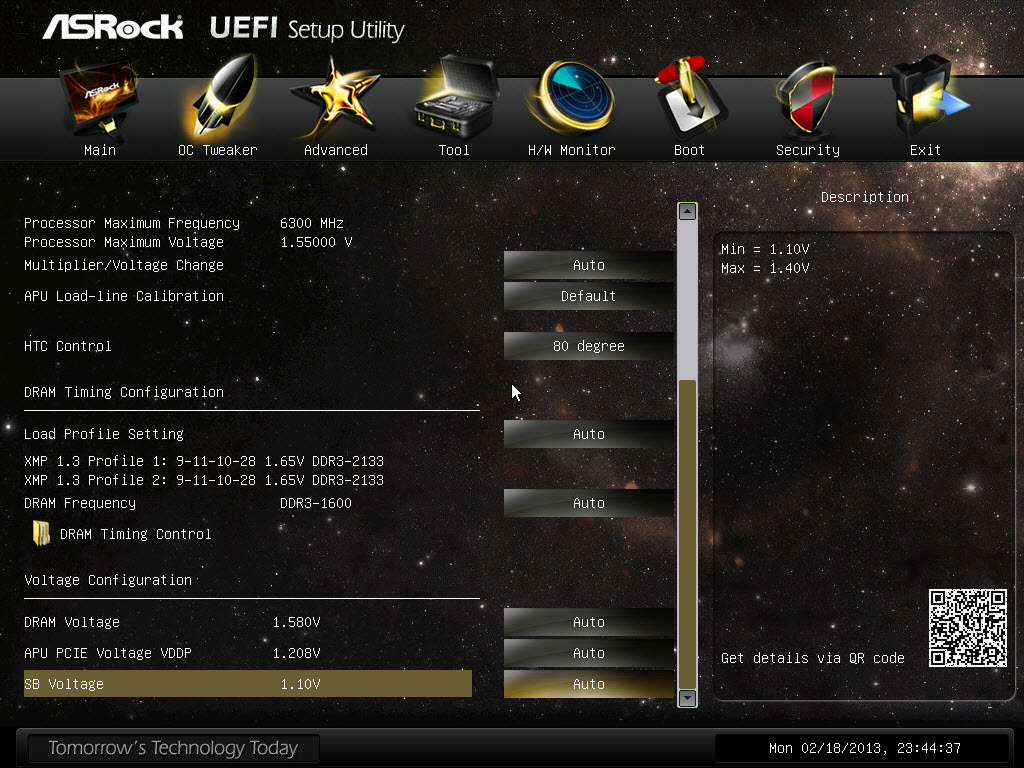1024x768 pixels.
Task: Click Processor Maximum Voltage 1.55000 V value
Action: click(316, 242)
